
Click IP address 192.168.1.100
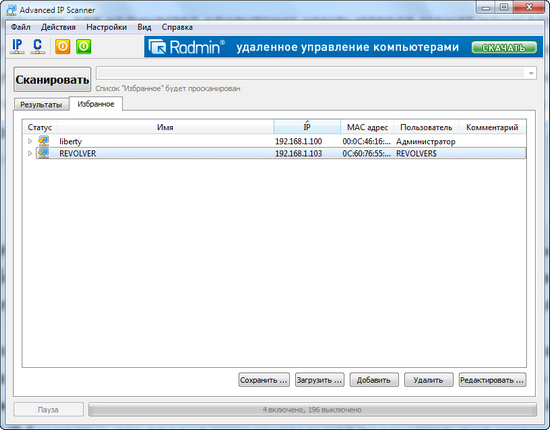[299, 141]
